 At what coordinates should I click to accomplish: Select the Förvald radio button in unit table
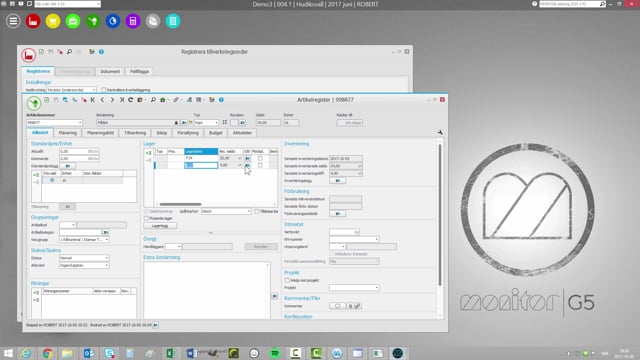(x=52, y=180)
